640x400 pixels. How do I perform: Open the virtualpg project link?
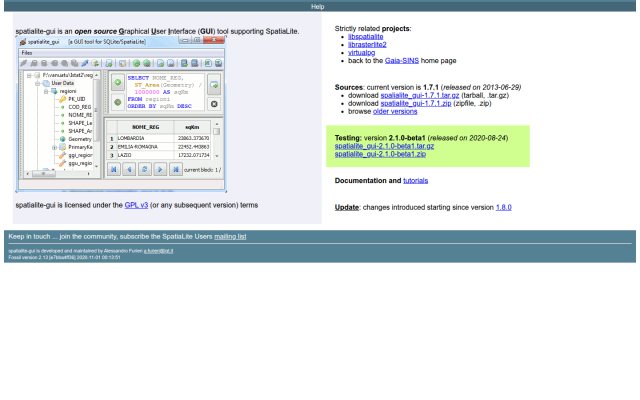pos(361,53)
